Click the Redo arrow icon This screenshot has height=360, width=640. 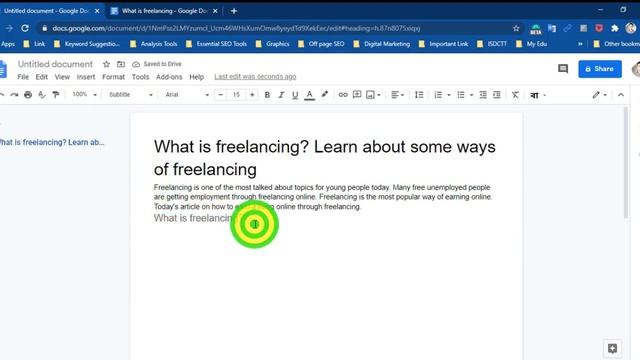tap(14, 95)
